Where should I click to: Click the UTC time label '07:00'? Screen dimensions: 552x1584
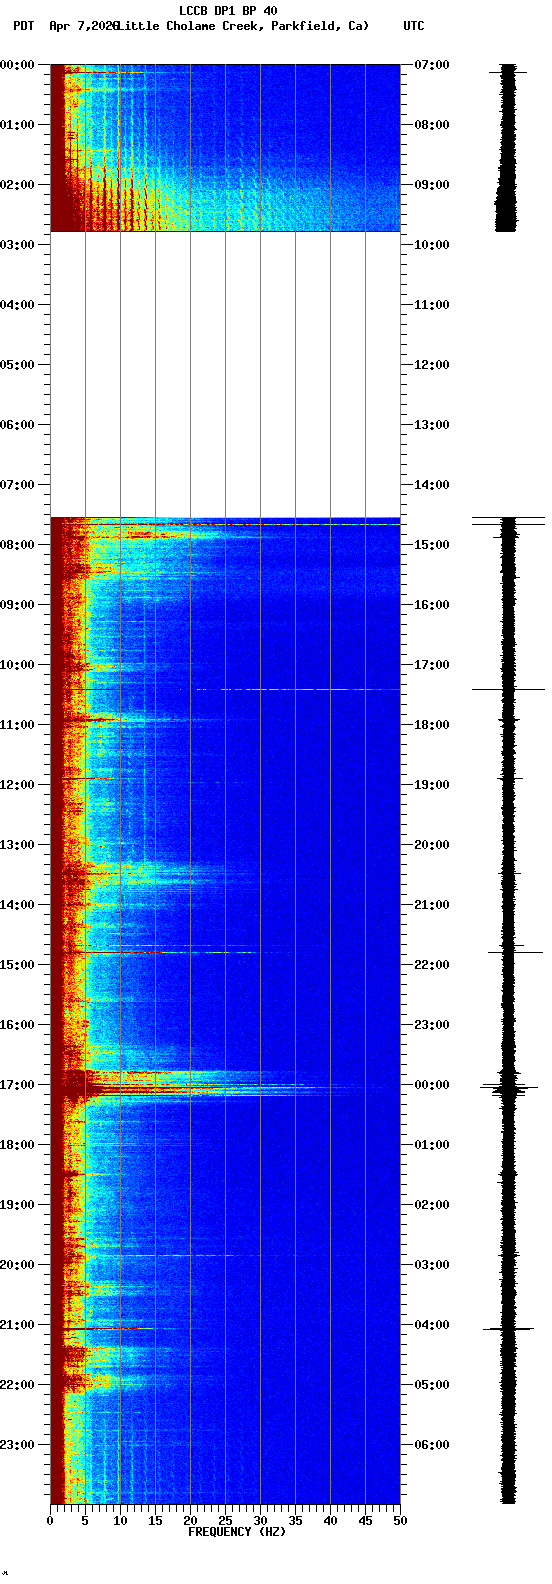432,64
